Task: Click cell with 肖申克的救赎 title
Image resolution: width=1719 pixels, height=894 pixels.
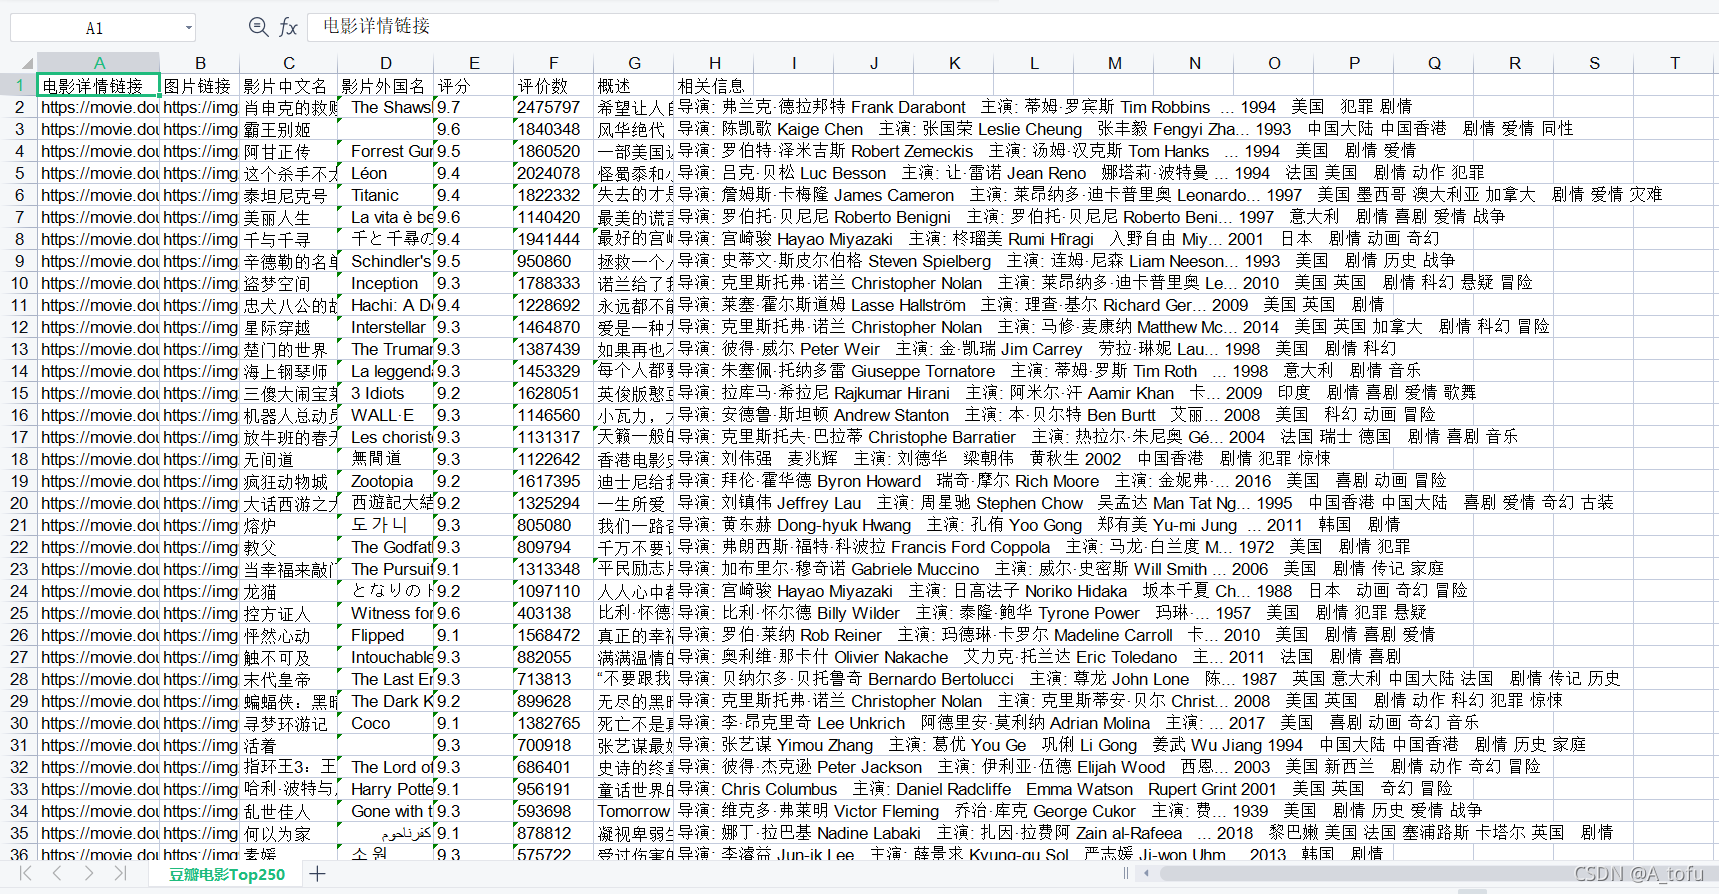Action: point(289,107)
